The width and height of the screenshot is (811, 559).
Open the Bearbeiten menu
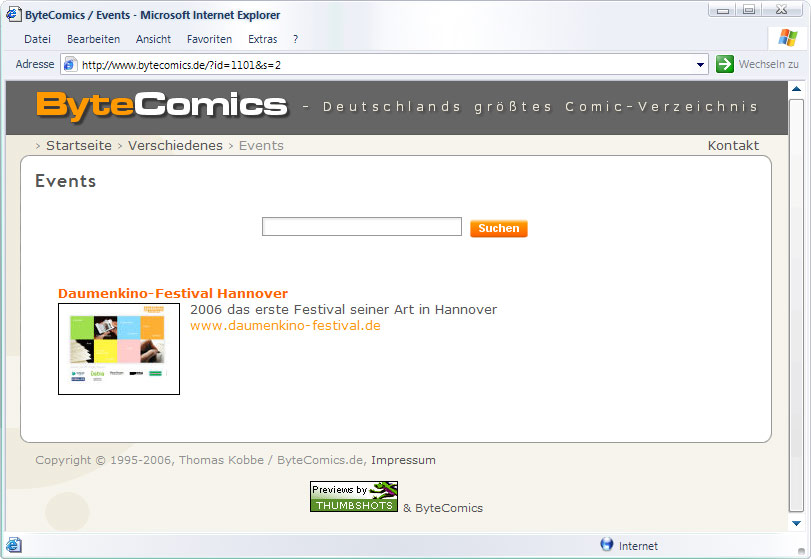(x=93, y=39)
